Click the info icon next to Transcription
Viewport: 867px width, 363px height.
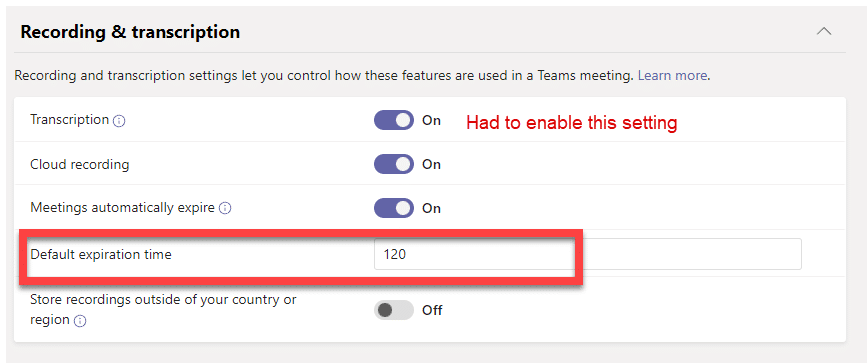[x=119, y=121]
